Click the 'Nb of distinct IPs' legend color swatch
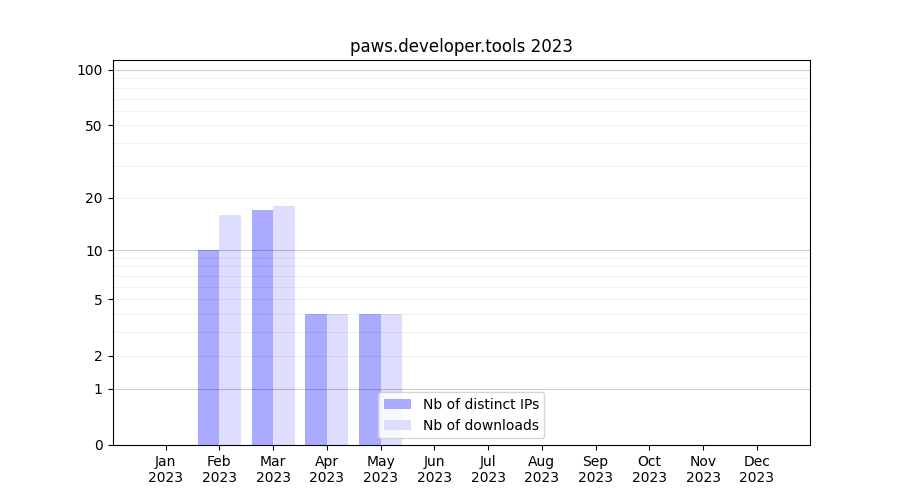 [397, 404]
